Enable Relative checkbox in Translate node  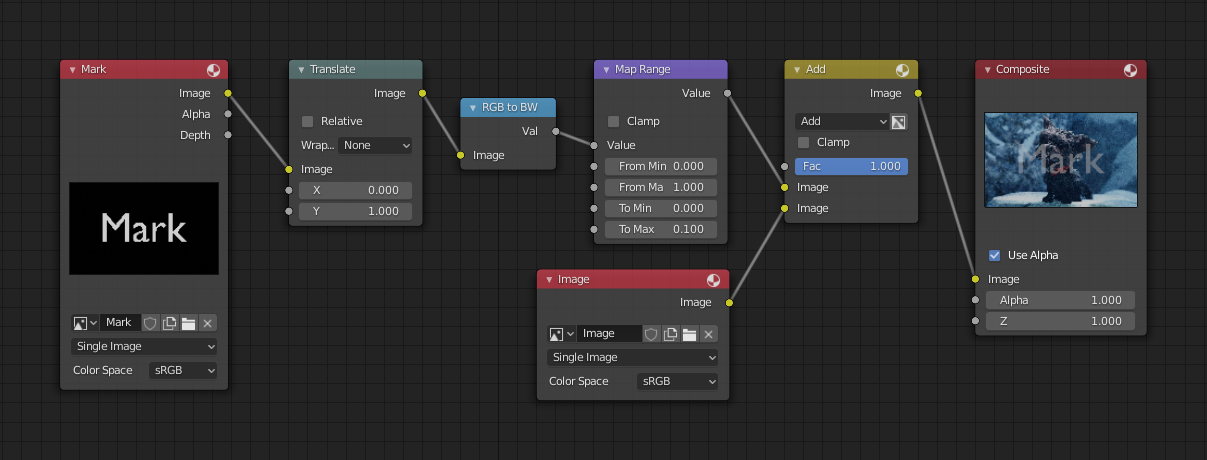pyautogui.click(x=308, y=121)
